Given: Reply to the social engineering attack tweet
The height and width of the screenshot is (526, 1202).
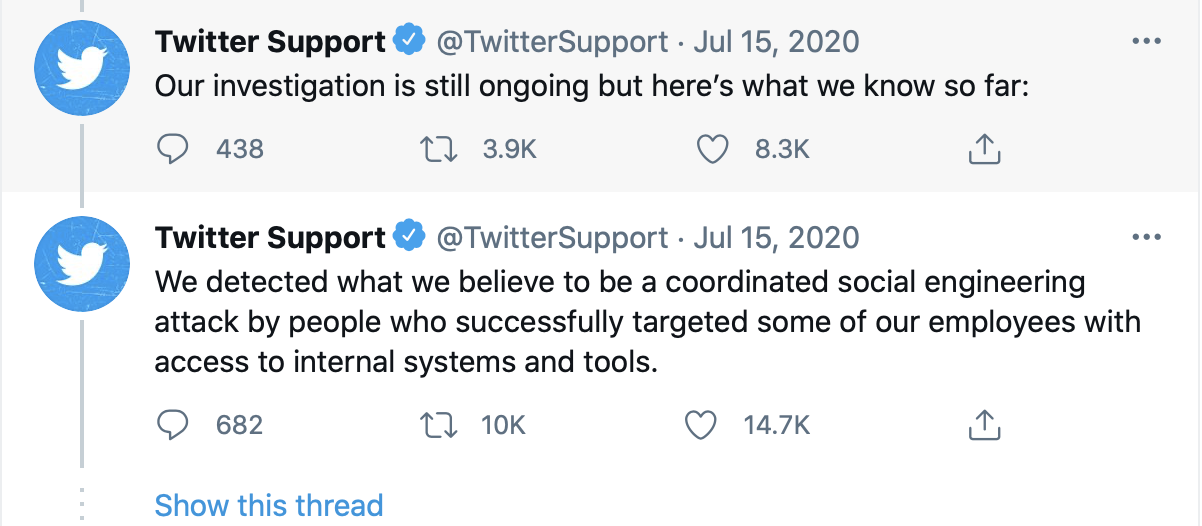Looking at the screenshot, I should tap(174, 425).
